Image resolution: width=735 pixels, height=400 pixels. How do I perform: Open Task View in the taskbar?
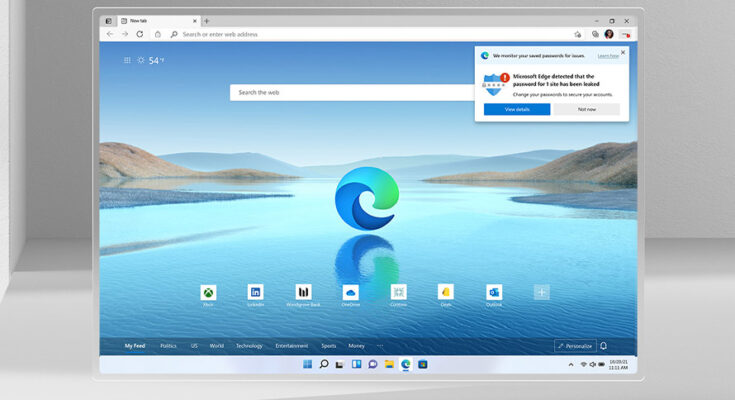(340, 364)
